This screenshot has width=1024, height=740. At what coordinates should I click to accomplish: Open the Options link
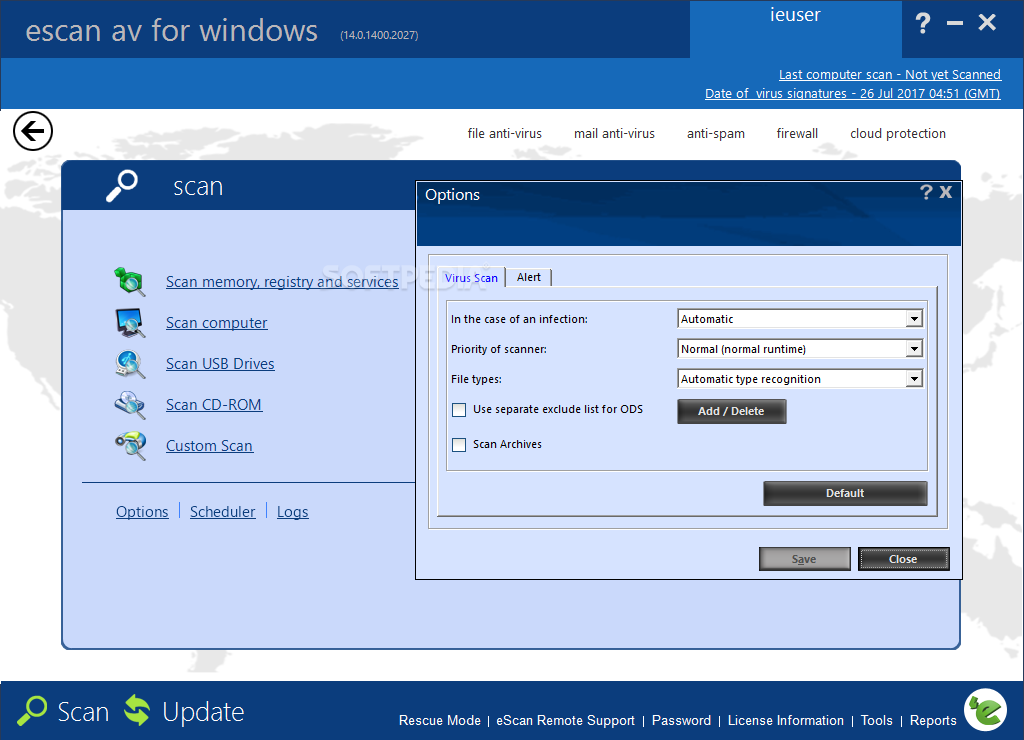click(x=142, y=512)
